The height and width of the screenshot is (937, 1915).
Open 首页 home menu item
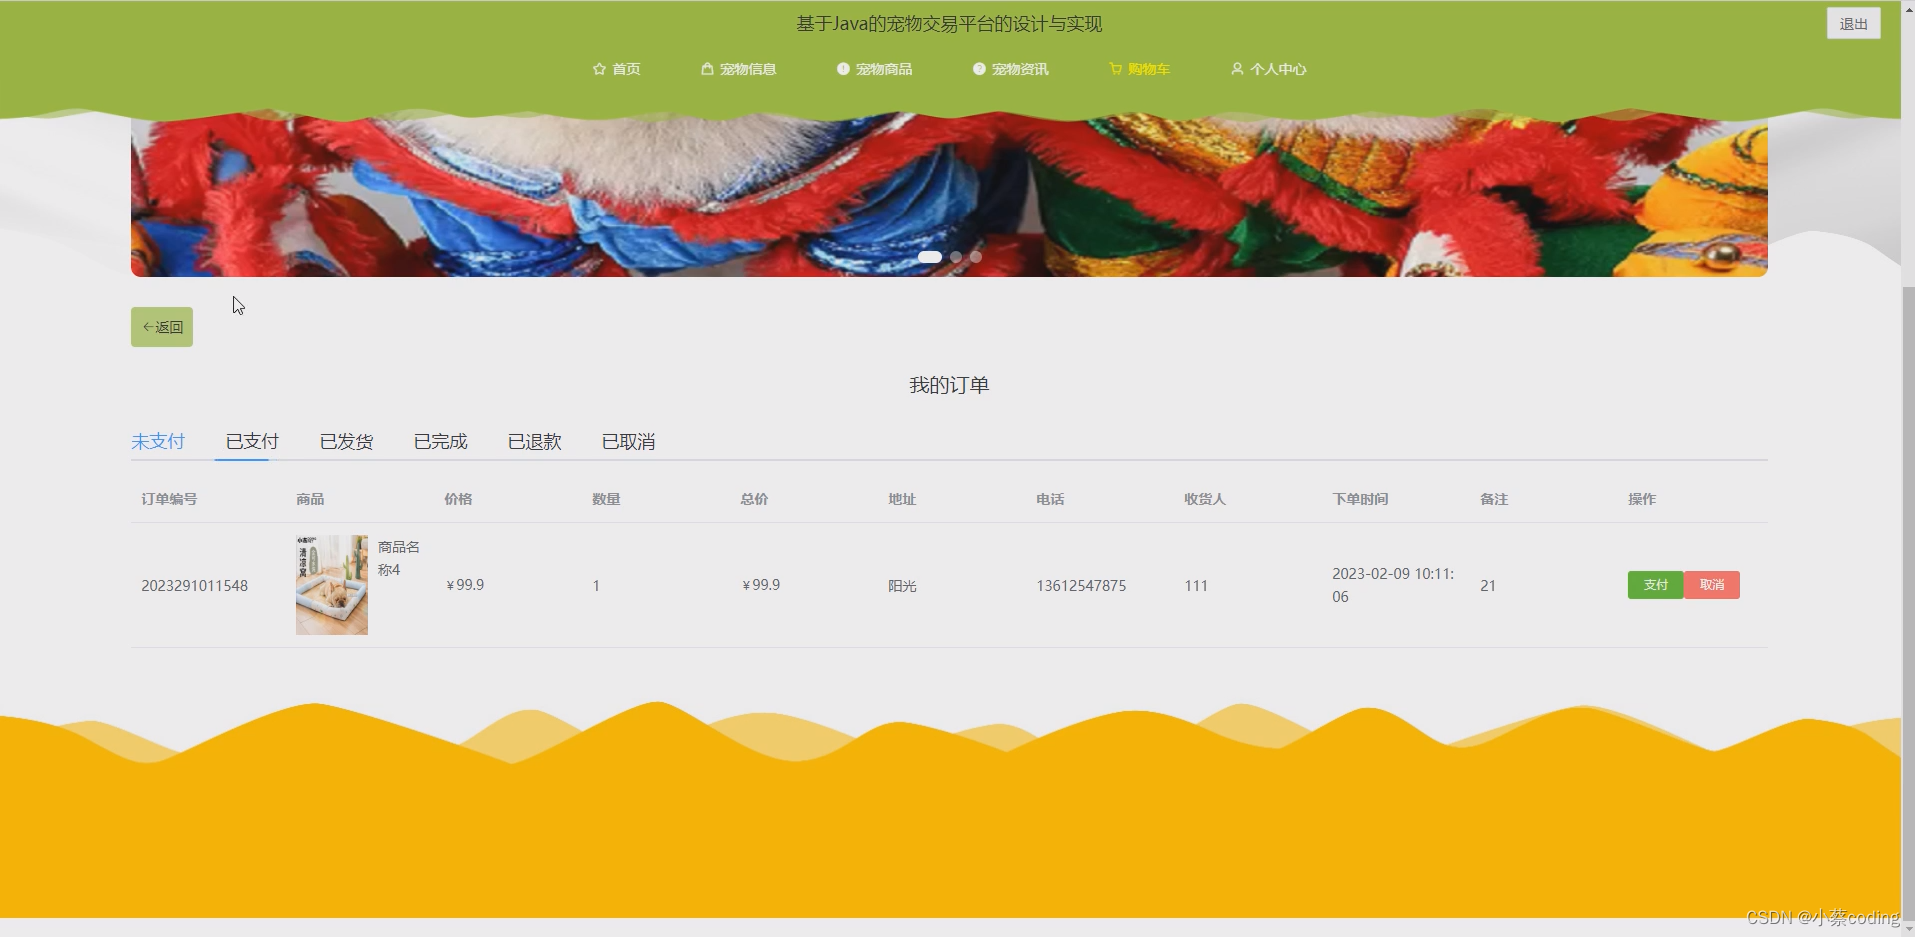[617, 69]
